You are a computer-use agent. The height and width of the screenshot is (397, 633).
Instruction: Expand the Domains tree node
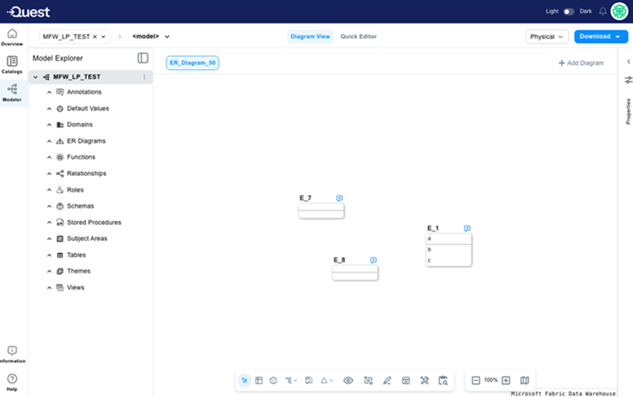(49, 125)
